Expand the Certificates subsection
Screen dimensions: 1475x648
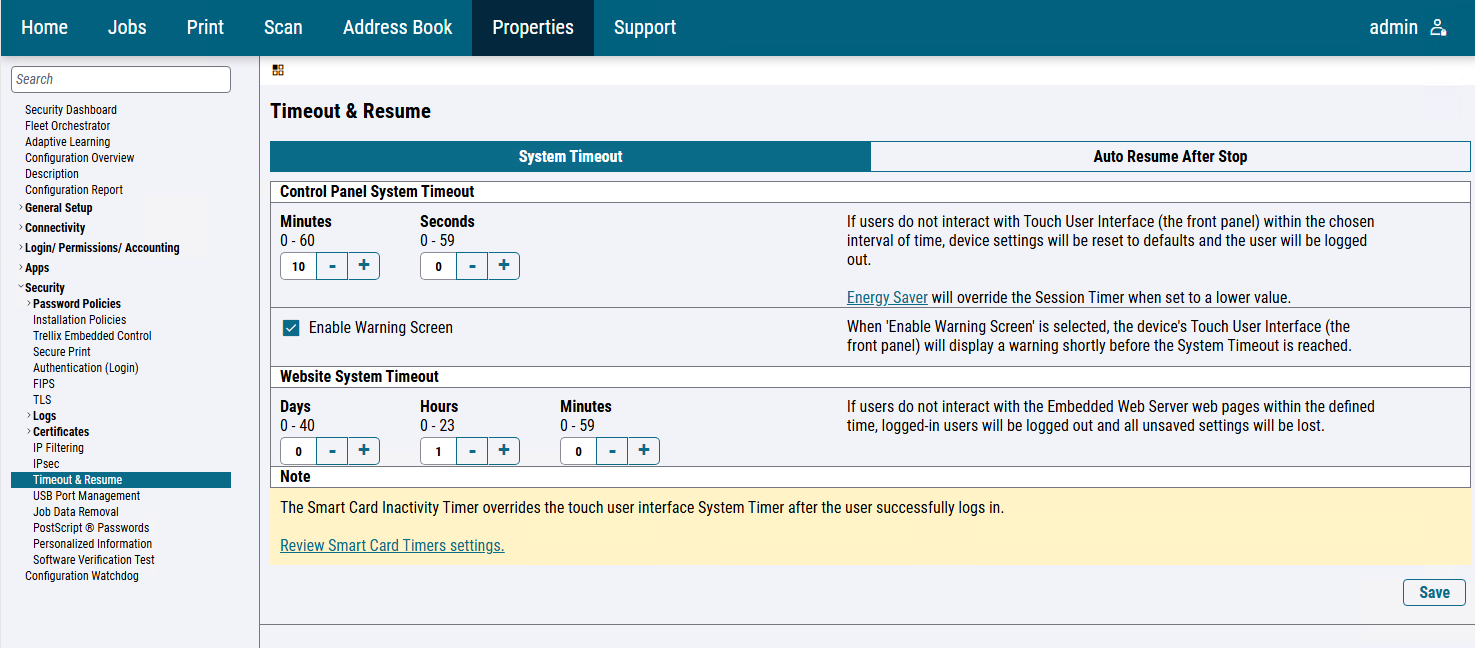(29, 432)
